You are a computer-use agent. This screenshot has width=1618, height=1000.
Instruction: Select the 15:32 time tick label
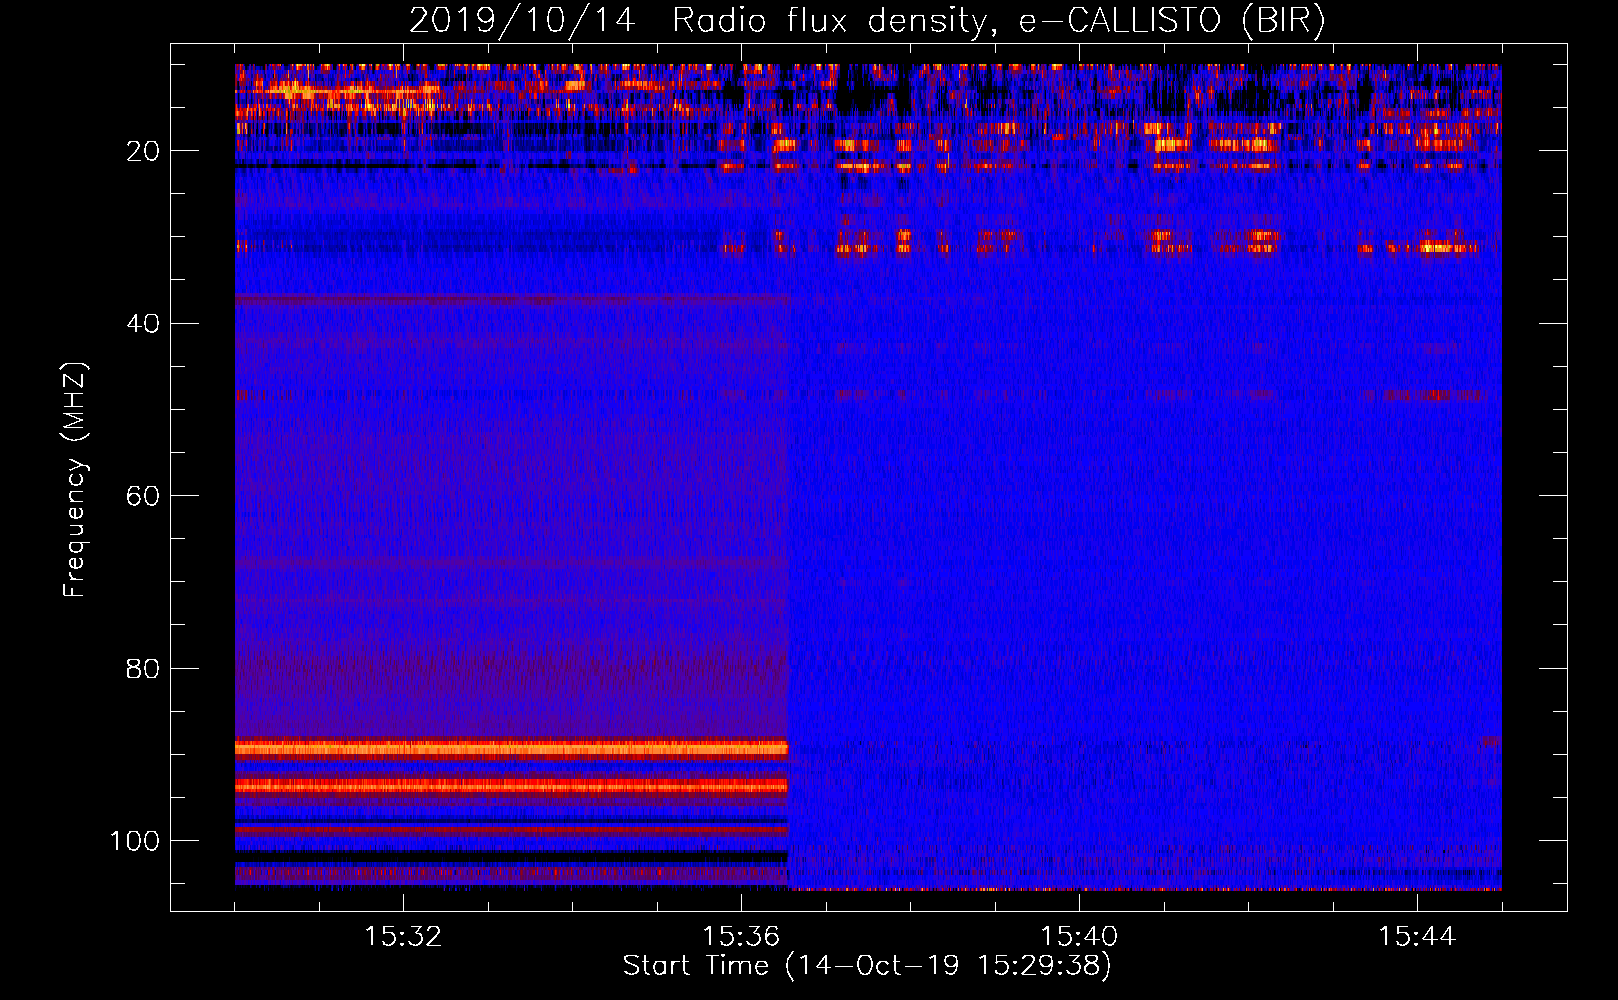pyautogui.click(x=403, y=937)
